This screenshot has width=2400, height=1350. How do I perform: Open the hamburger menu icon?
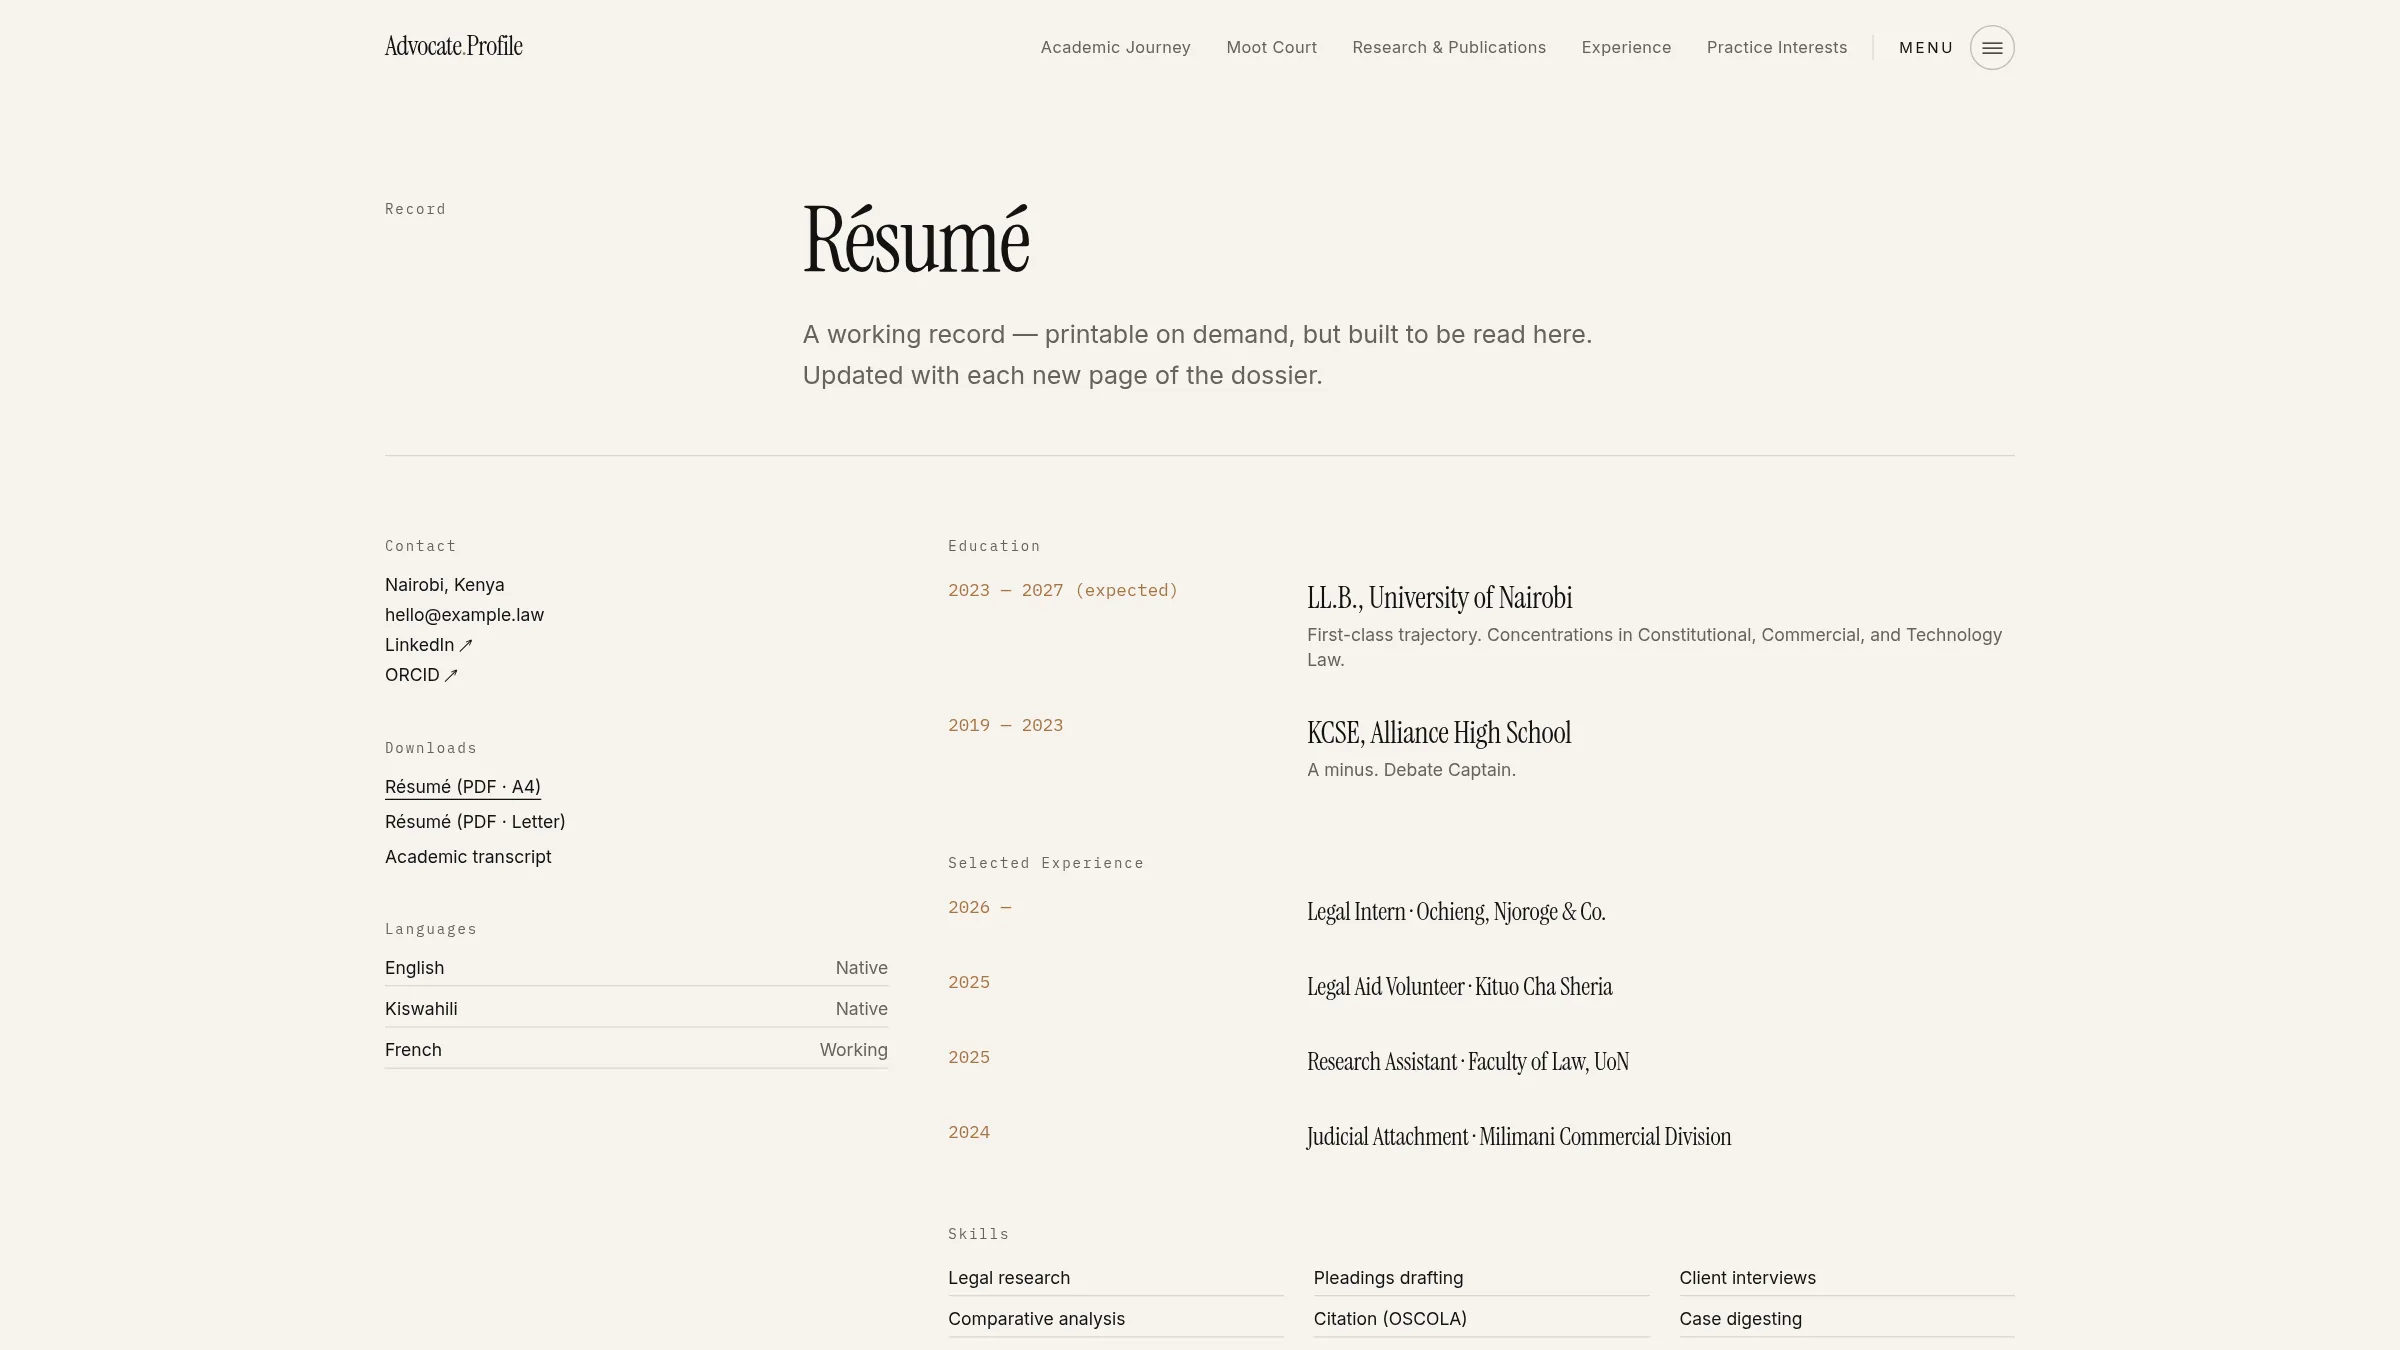point(1992,47)
